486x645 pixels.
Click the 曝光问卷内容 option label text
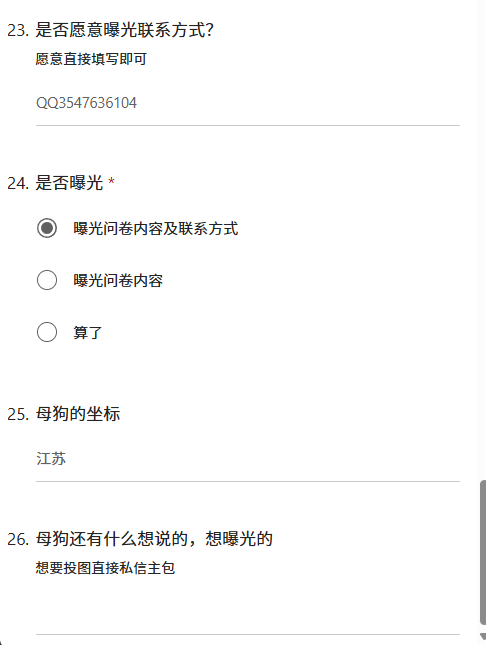pyautogui.click(x=118, y=281)
